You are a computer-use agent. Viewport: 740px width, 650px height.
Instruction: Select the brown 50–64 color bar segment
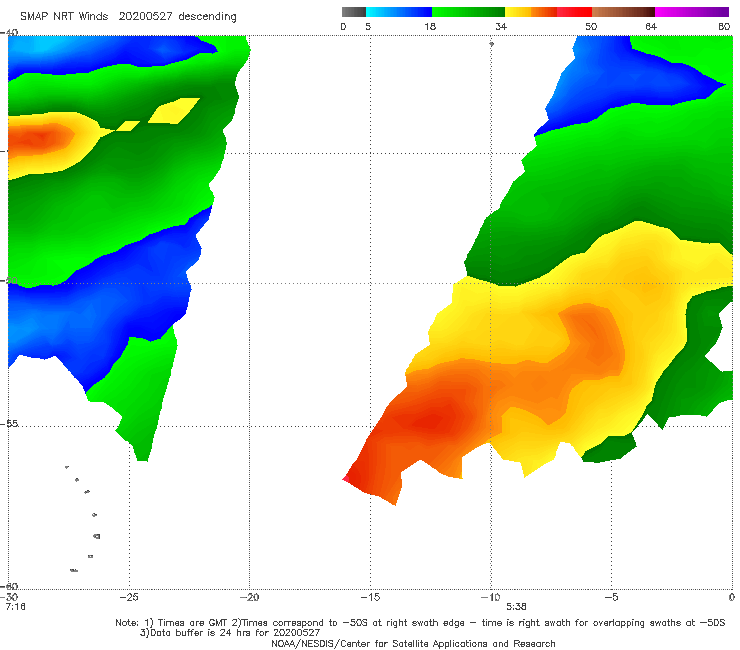623,12
